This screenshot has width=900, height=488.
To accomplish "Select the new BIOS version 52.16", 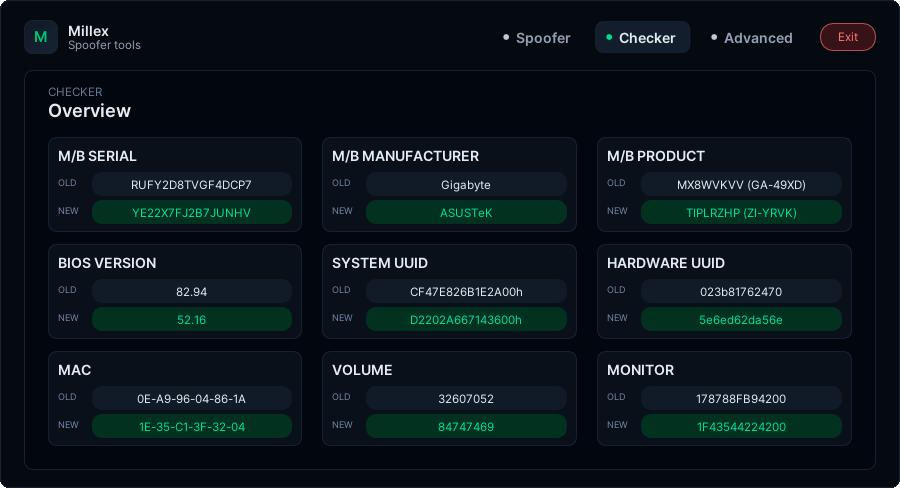I will (x=192, y=319).
